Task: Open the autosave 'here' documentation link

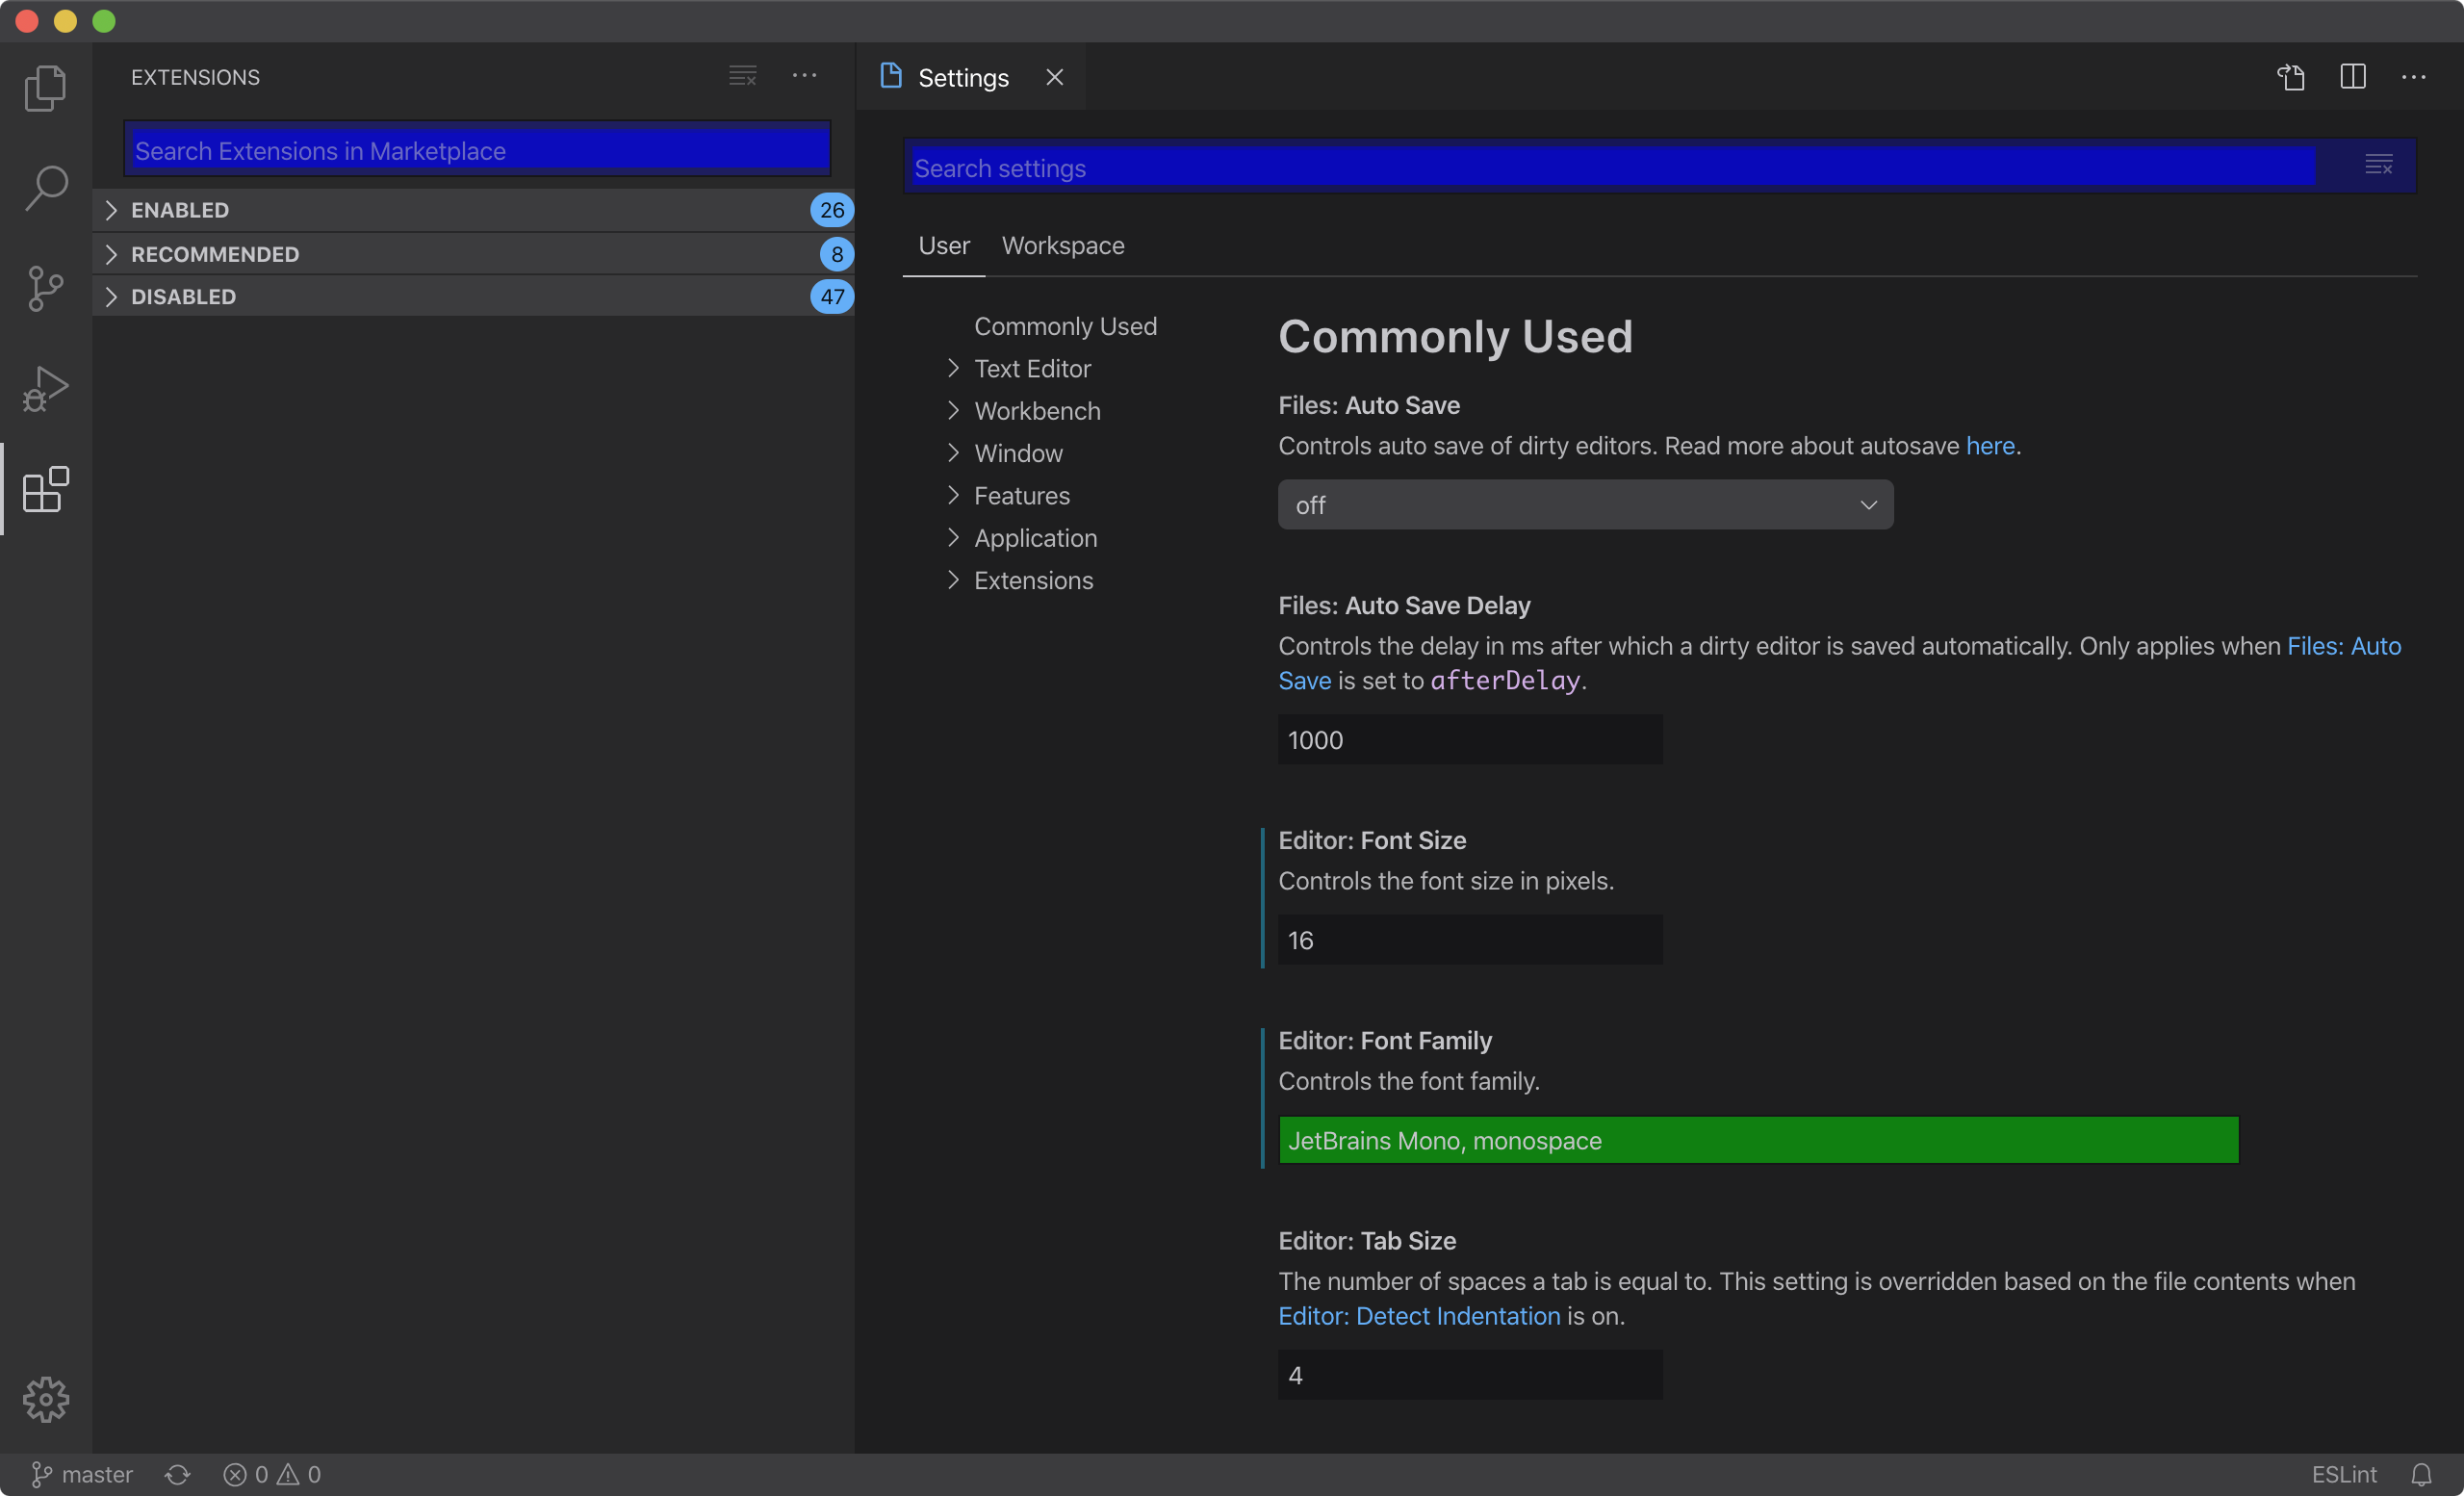Action: pyautogui.click(x=1990, y=446)
